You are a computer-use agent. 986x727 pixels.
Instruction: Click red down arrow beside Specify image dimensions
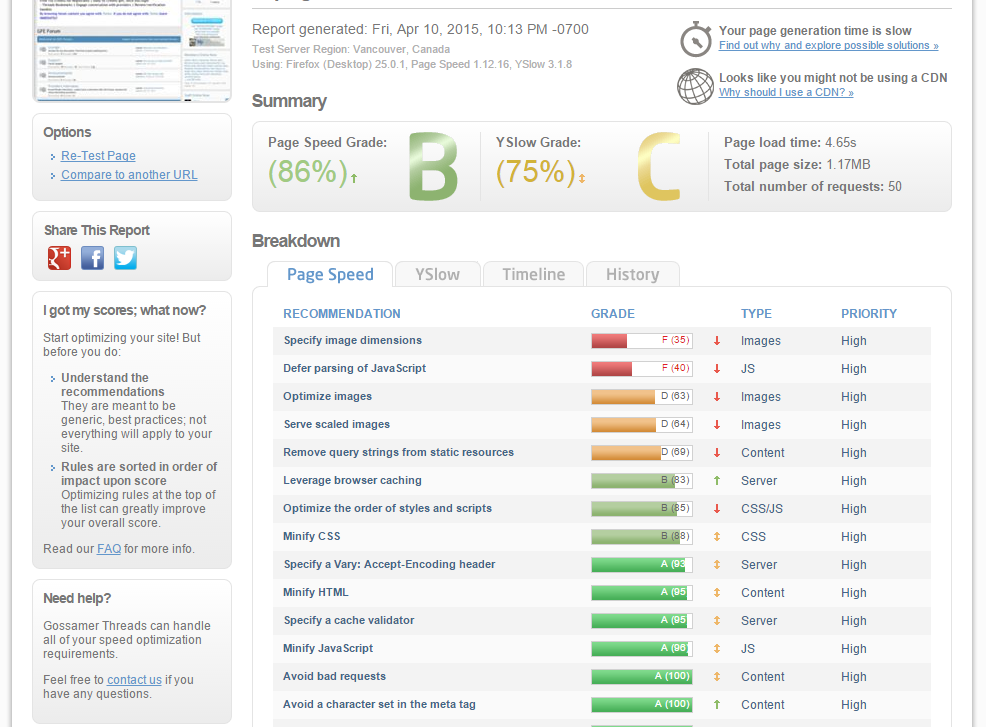click(x=717, y=341)
